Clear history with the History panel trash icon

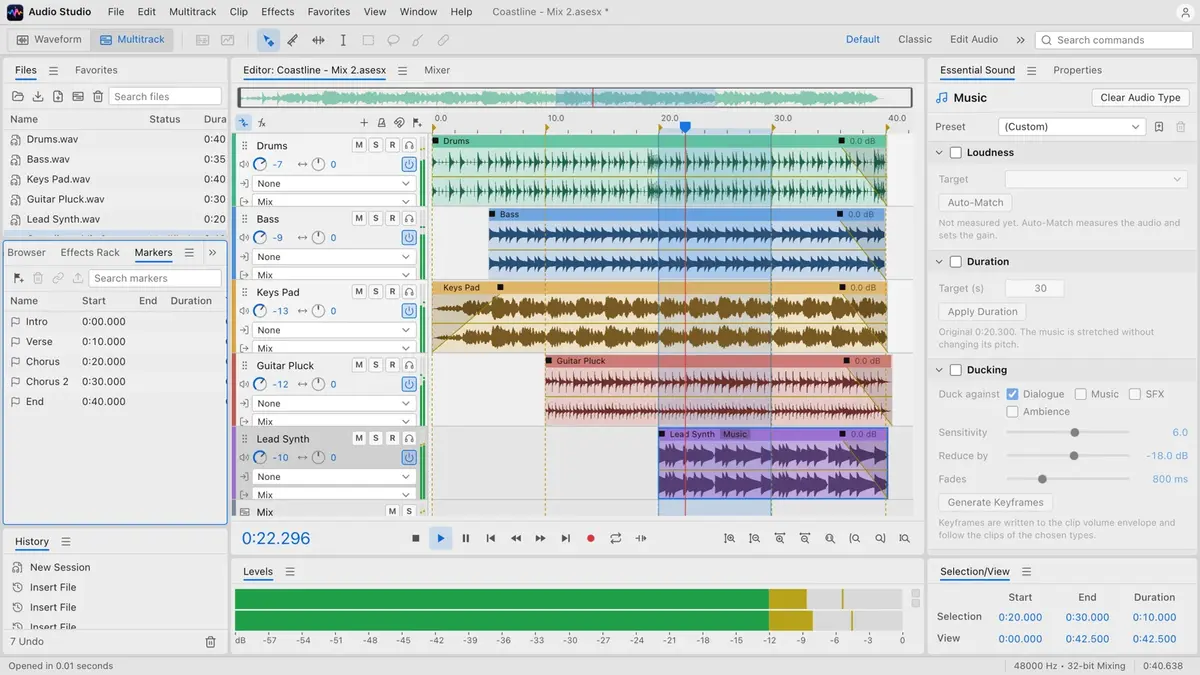[x=211, y=642]
